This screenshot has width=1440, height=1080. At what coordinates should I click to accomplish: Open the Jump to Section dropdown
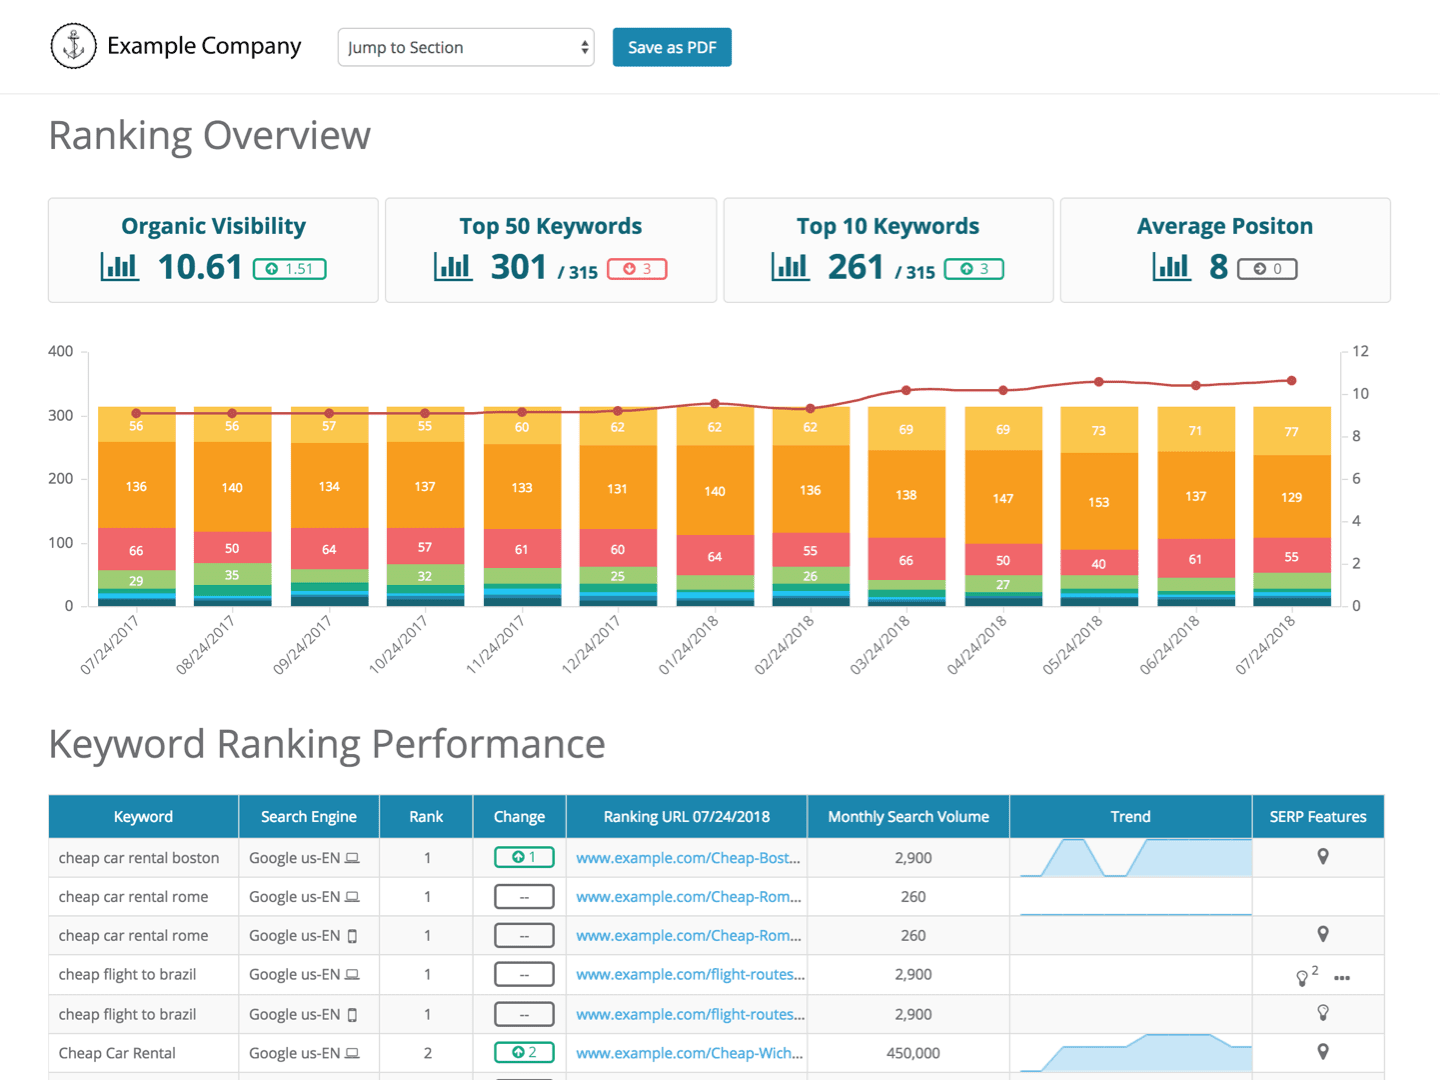click(466, 47)
